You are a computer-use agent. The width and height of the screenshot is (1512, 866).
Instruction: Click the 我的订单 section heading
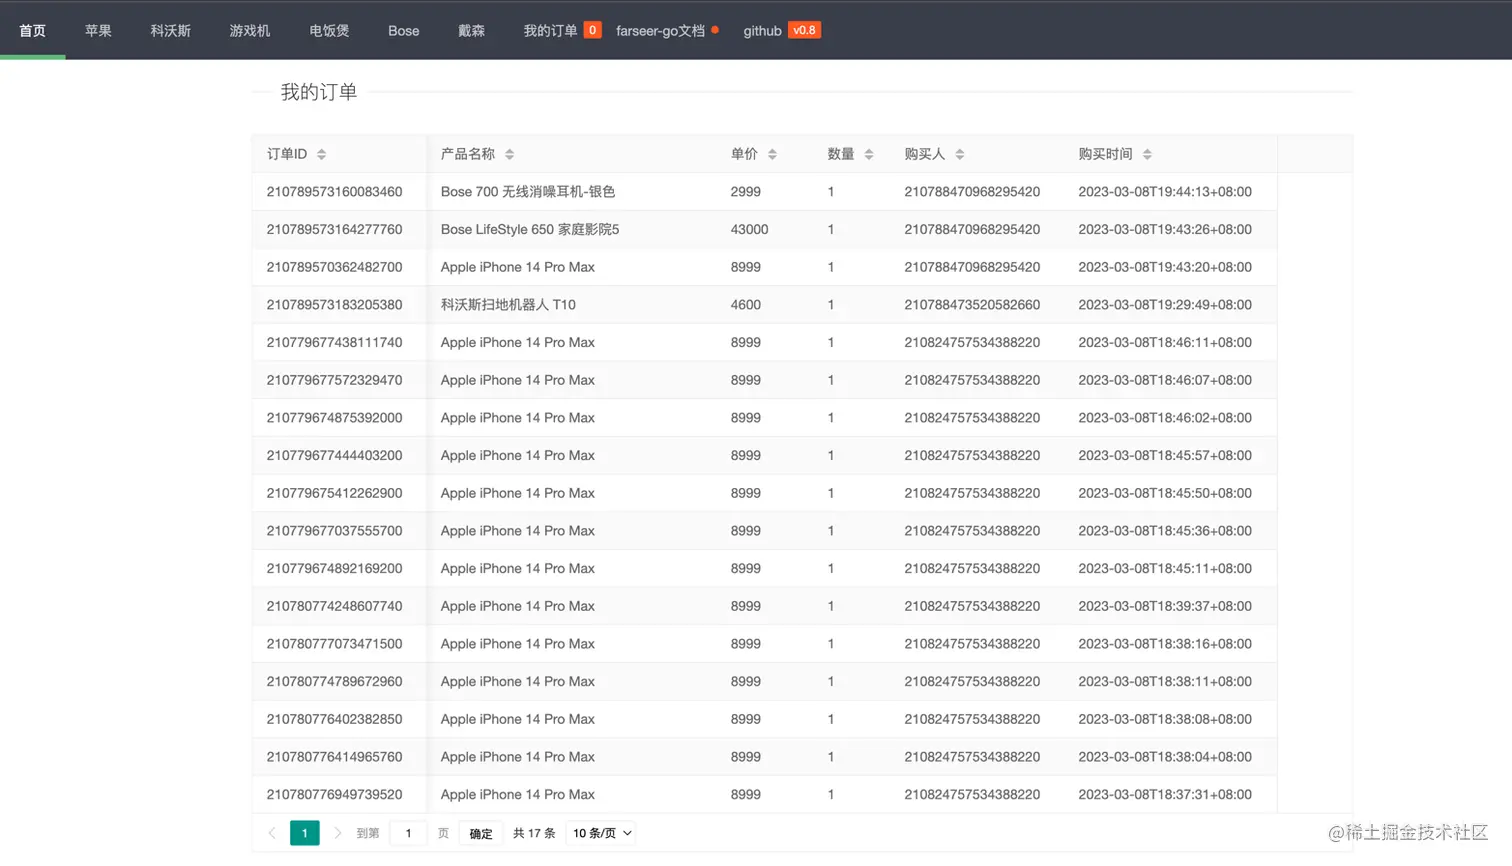tap(319, 92)
